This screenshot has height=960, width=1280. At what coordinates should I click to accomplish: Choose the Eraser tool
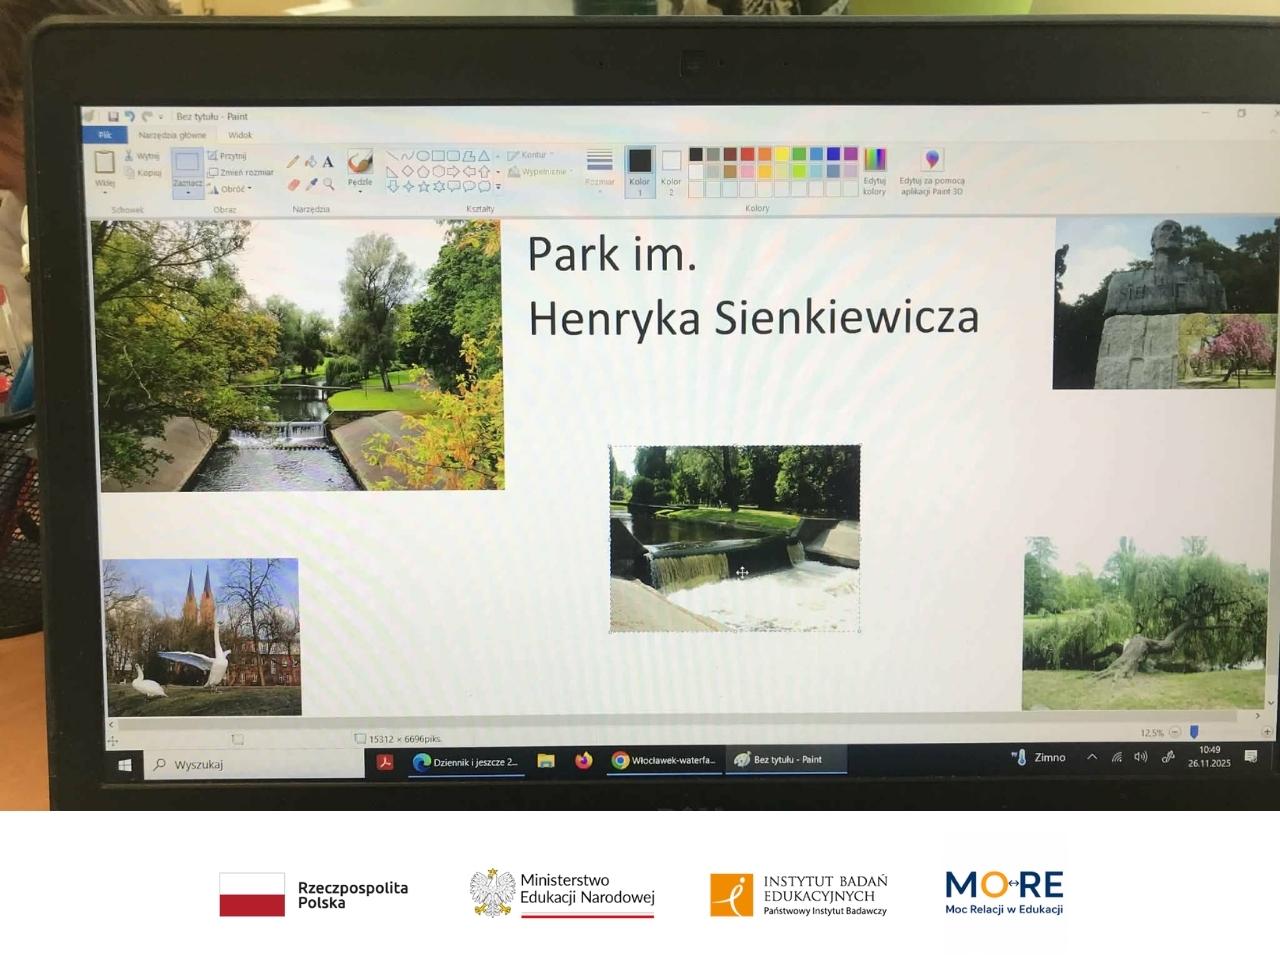coord(293,185)
